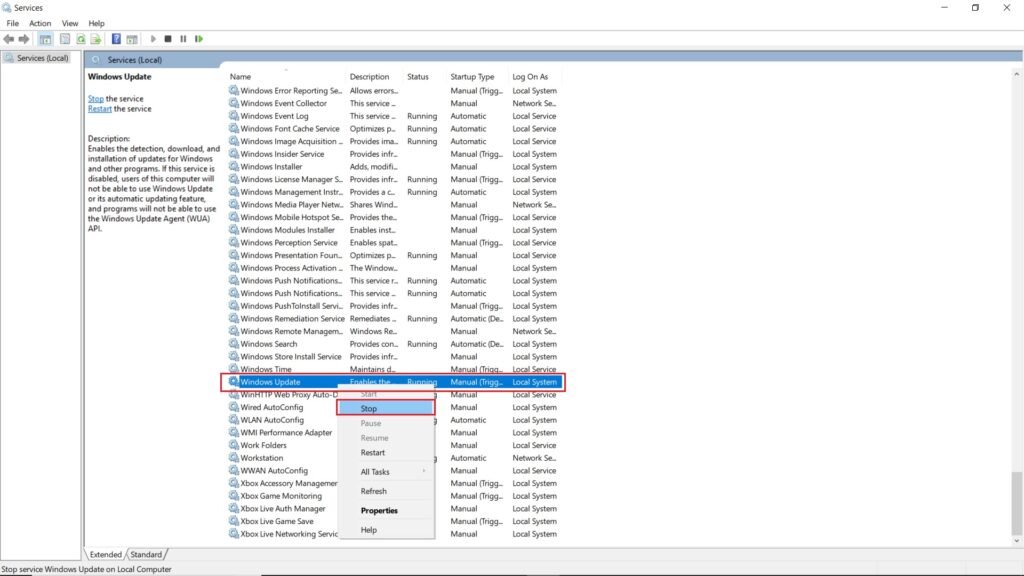
Task: Expand All Tasks submenu in context menu
Action: tap(386, 472)
